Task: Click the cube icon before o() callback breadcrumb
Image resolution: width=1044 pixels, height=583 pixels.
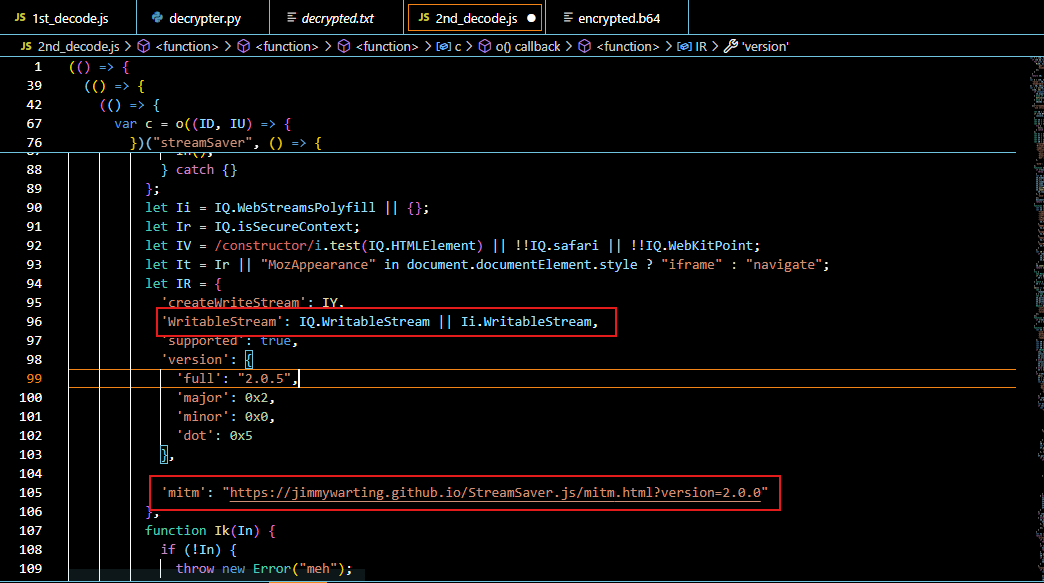Action: (x=485, y=46)
